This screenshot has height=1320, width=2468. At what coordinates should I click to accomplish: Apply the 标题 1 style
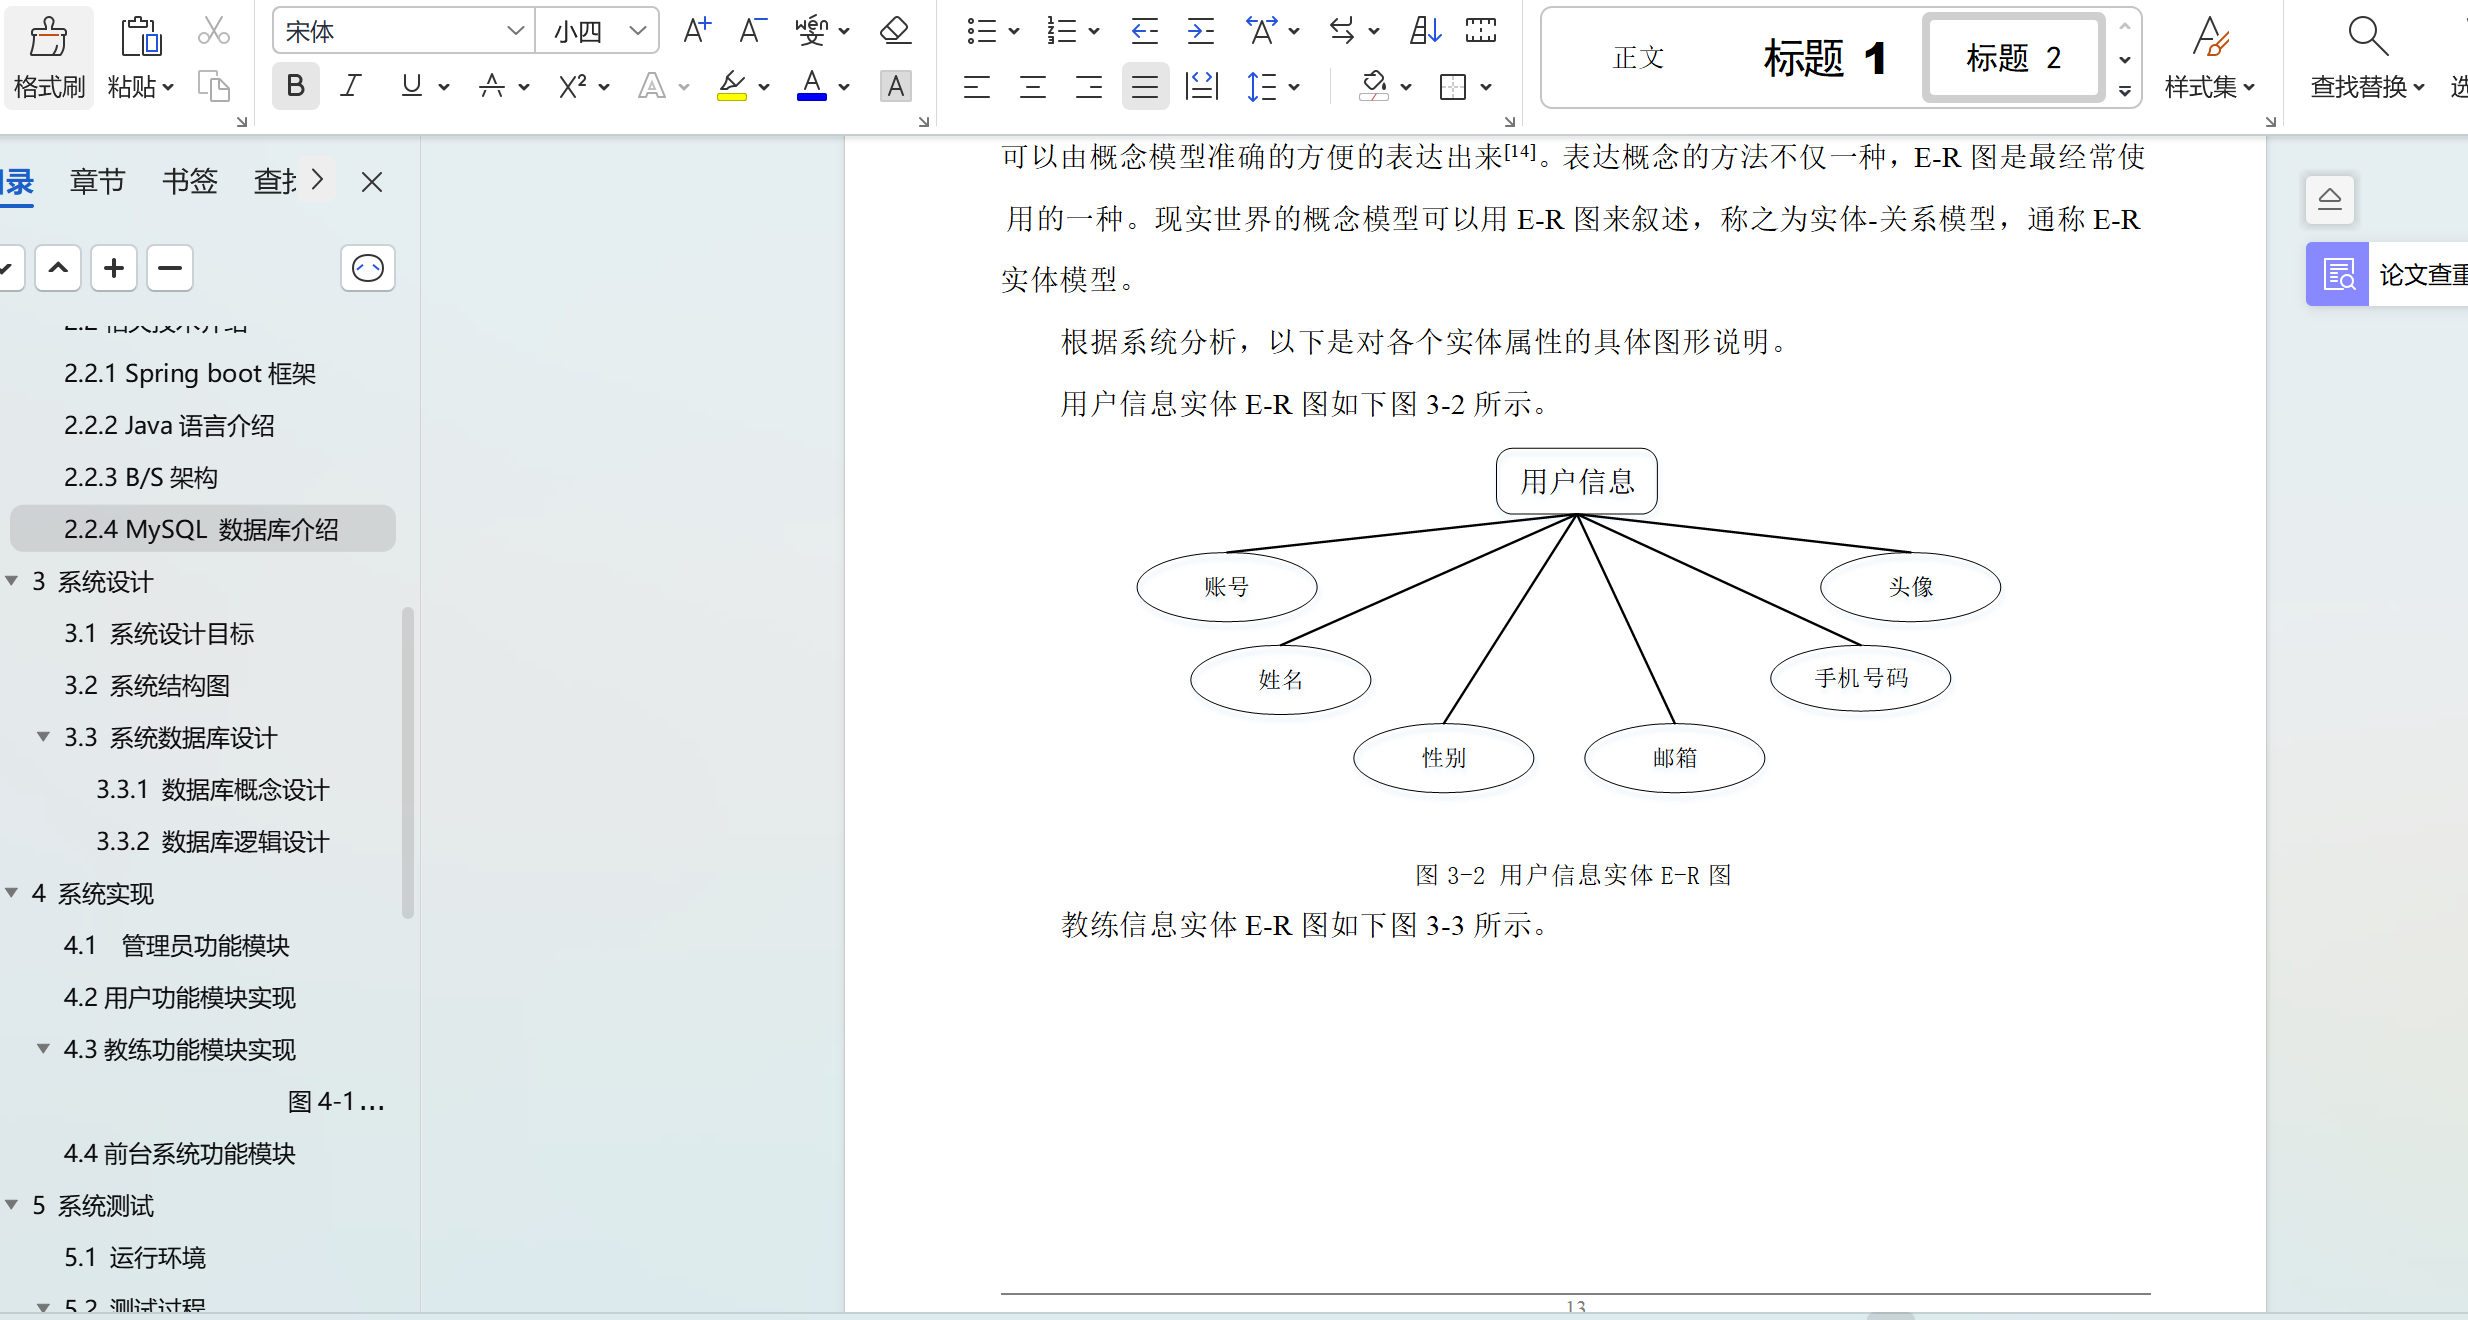pos(1823,58)
